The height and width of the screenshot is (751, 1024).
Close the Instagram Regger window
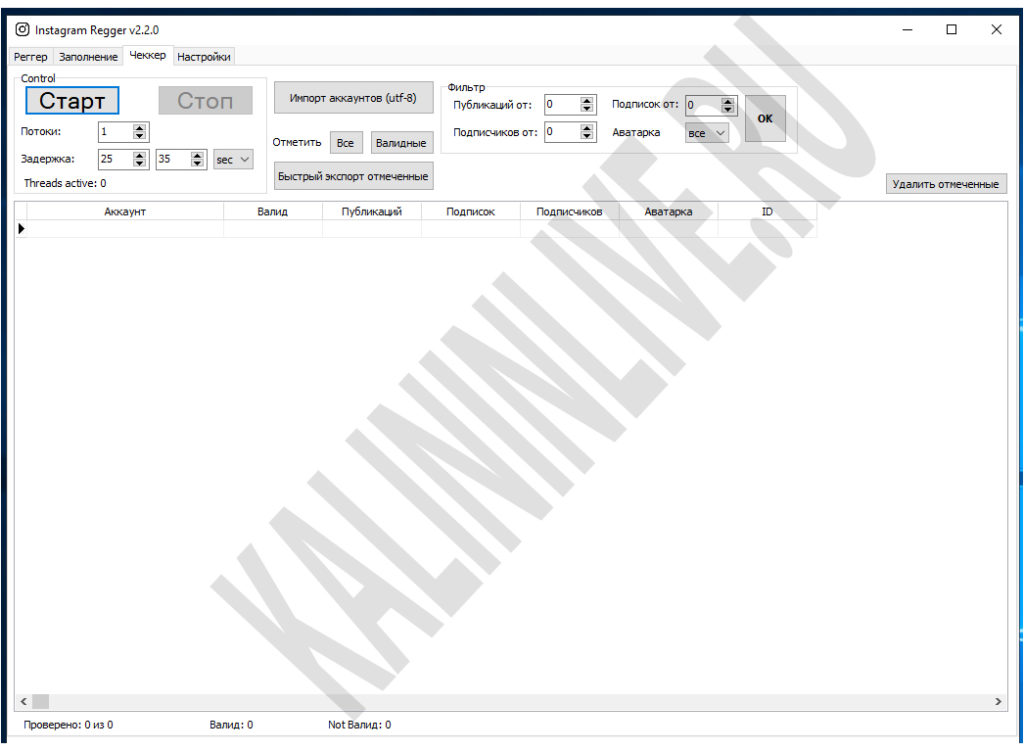(996, 29)
